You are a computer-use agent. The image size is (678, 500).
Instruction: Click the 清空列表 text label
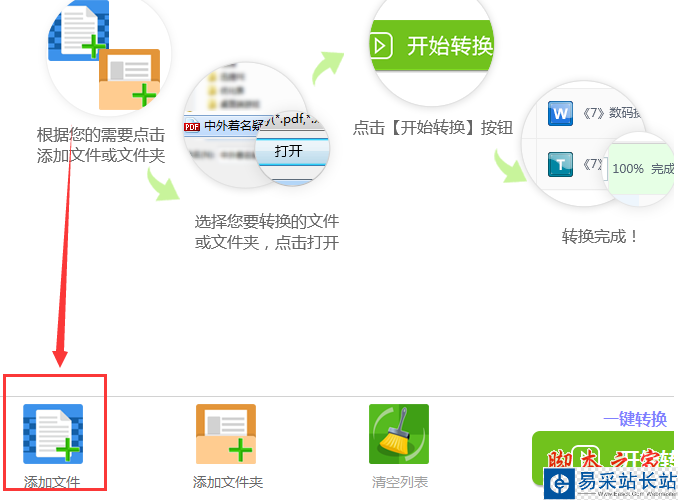pos(400,482)
